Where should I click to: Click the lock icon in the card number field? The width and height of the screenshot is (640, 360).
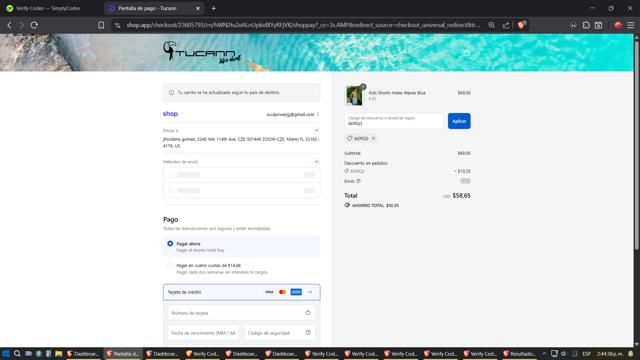point(308,313)
